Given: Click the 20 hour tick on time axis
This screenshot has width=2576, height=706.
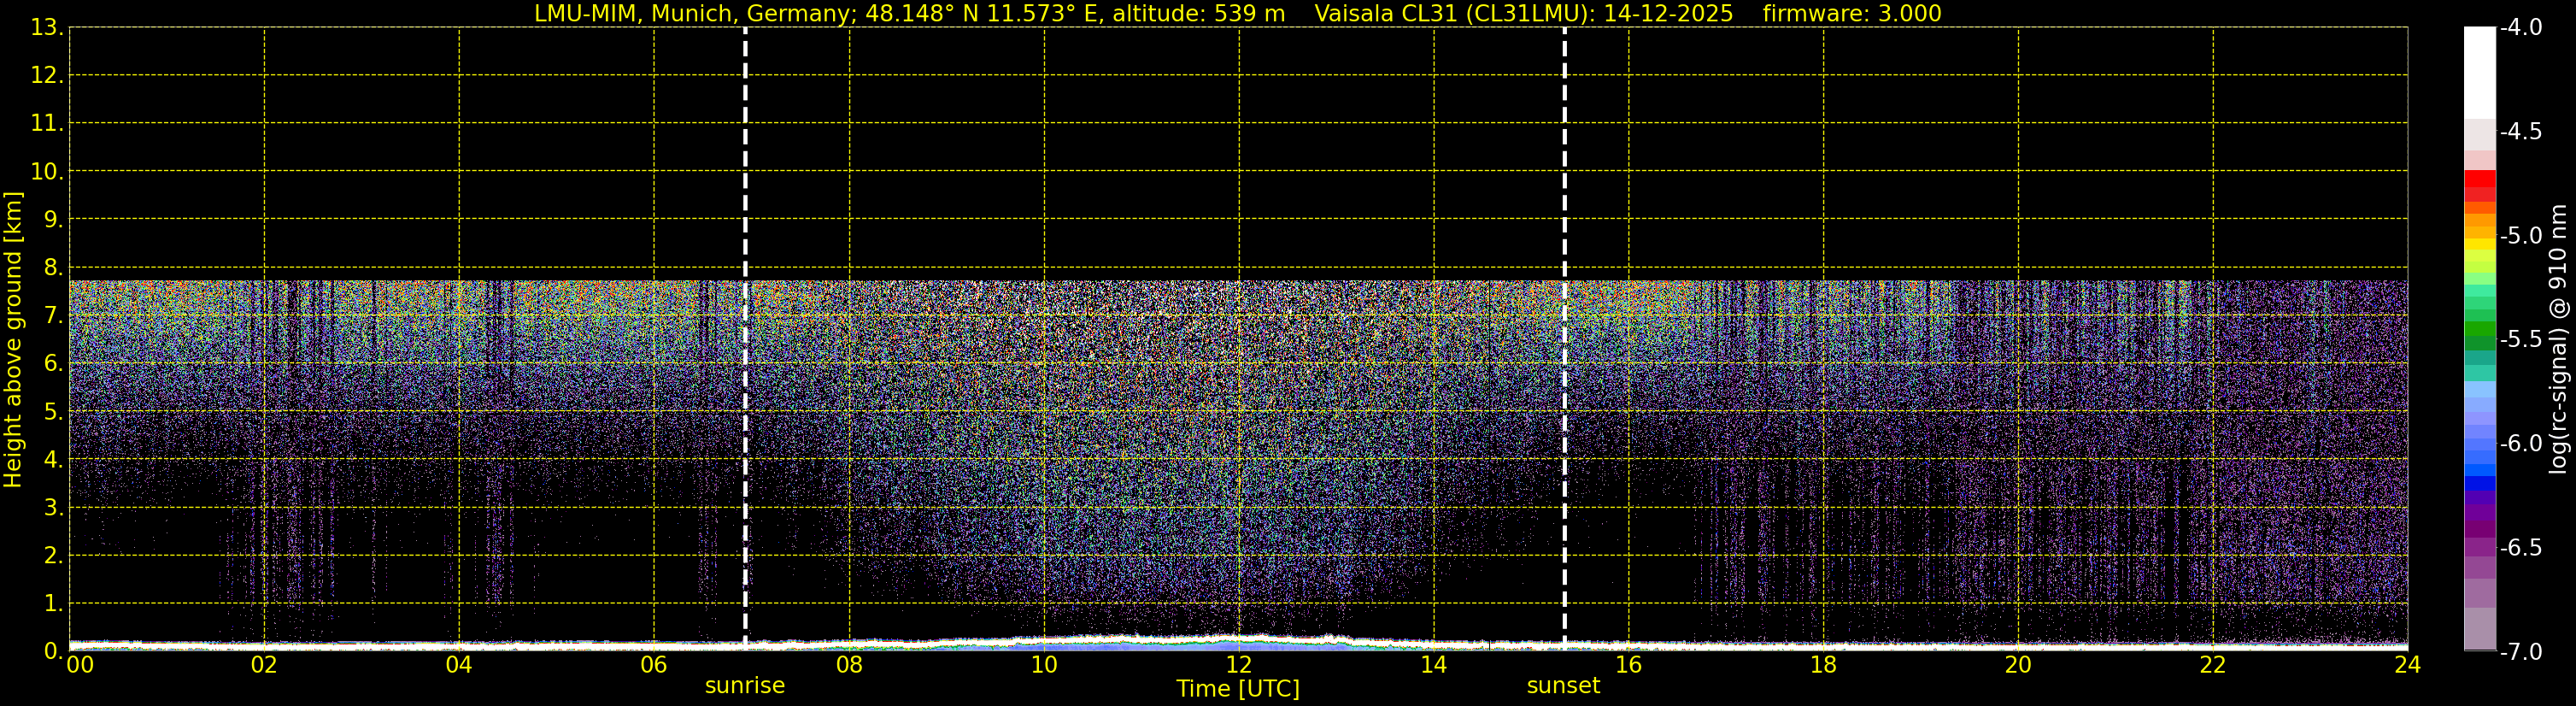Looking at the screenshot, I should pyautogui.click(x=2018, y=665).
